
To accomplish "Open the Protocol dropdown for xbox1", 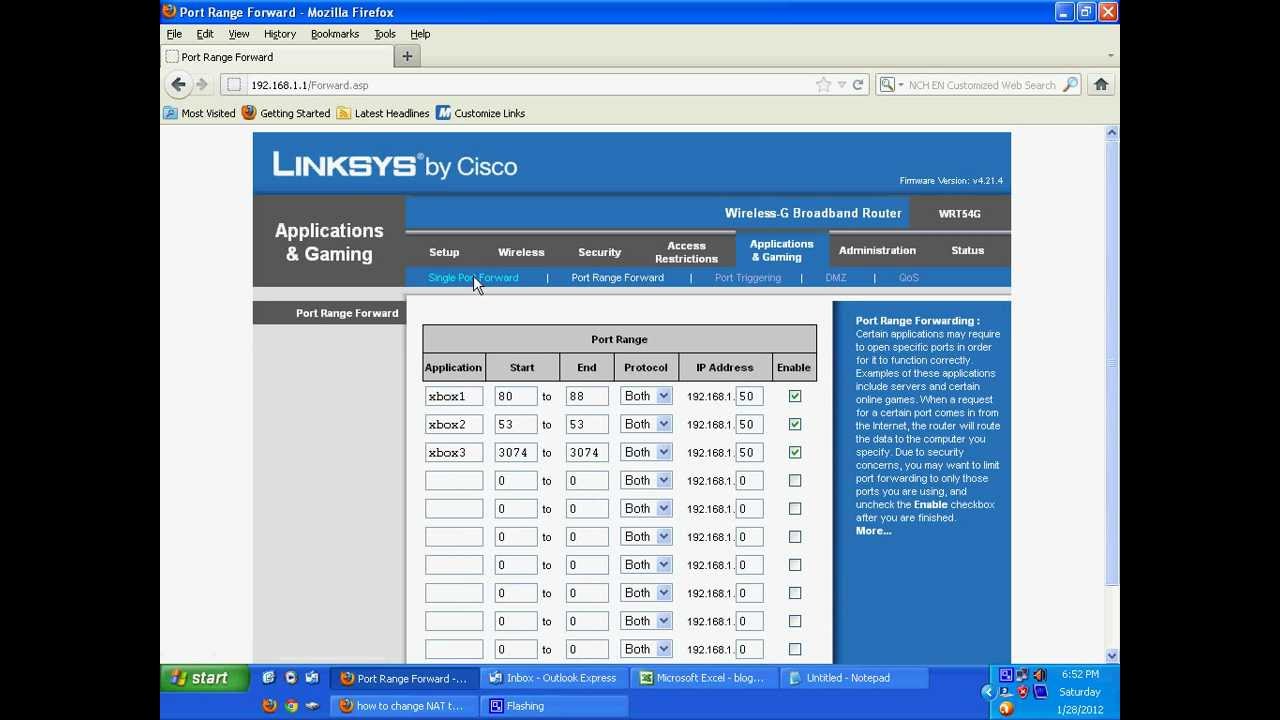I will [x=646, y=396].
